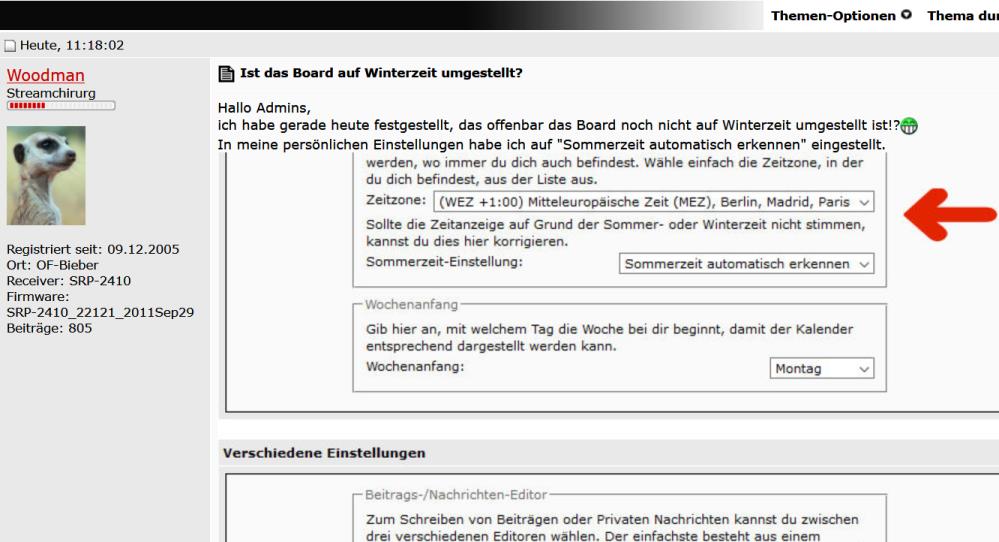Click the document icon before the post title
The image size is (999, 542).
point(226,74)
